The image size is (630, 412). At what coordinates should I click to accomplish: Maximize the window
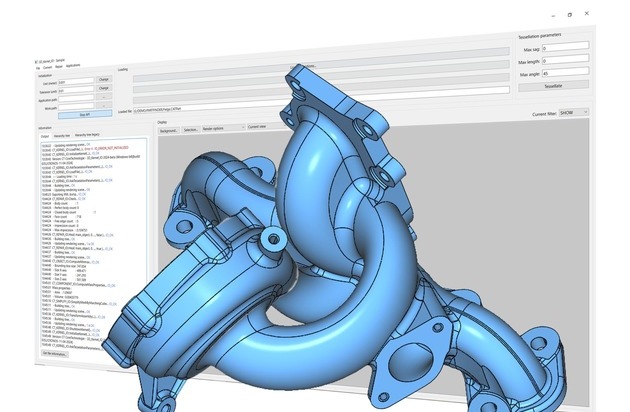tap(570, 15)
